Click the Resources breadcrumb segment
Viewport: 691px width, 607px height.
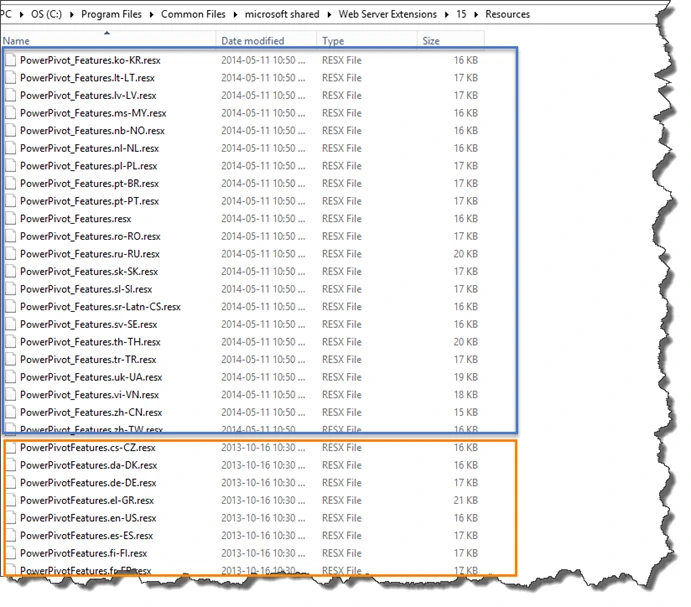pyautogui.click(x=508, y=15)
